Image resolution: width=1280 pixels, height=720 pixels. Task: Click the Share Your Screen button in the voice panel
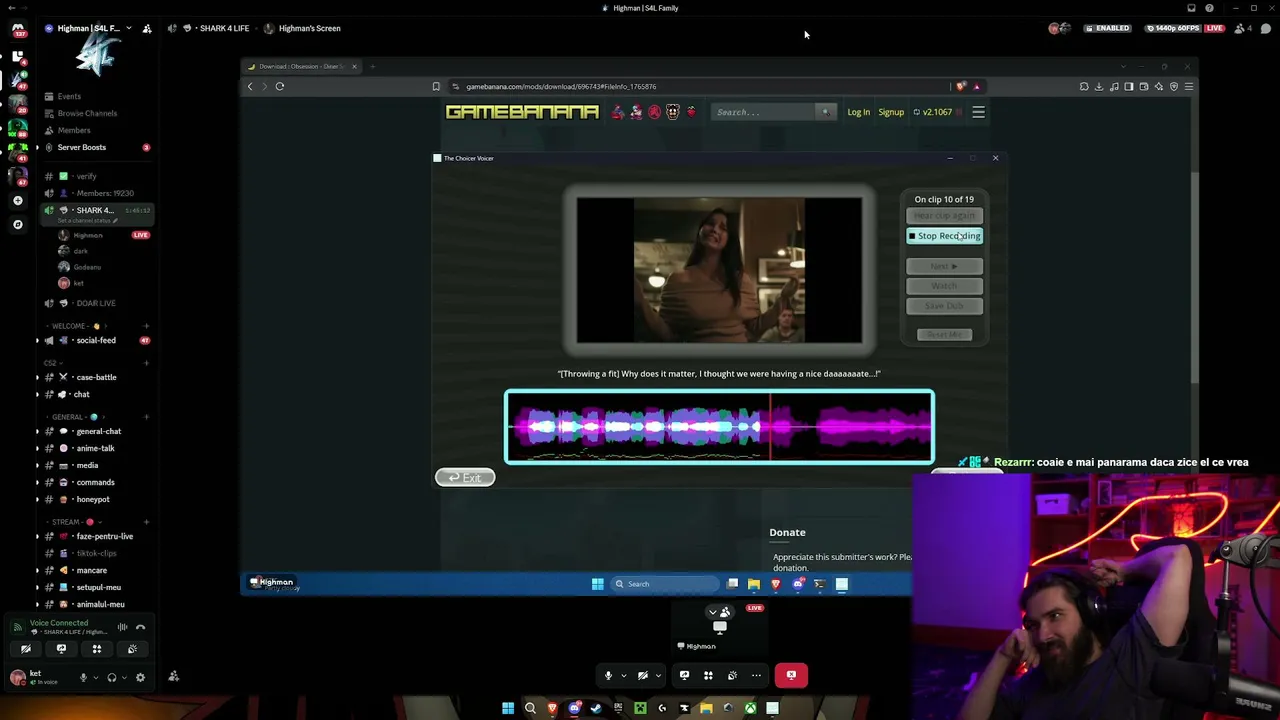(x=61, y=649)
